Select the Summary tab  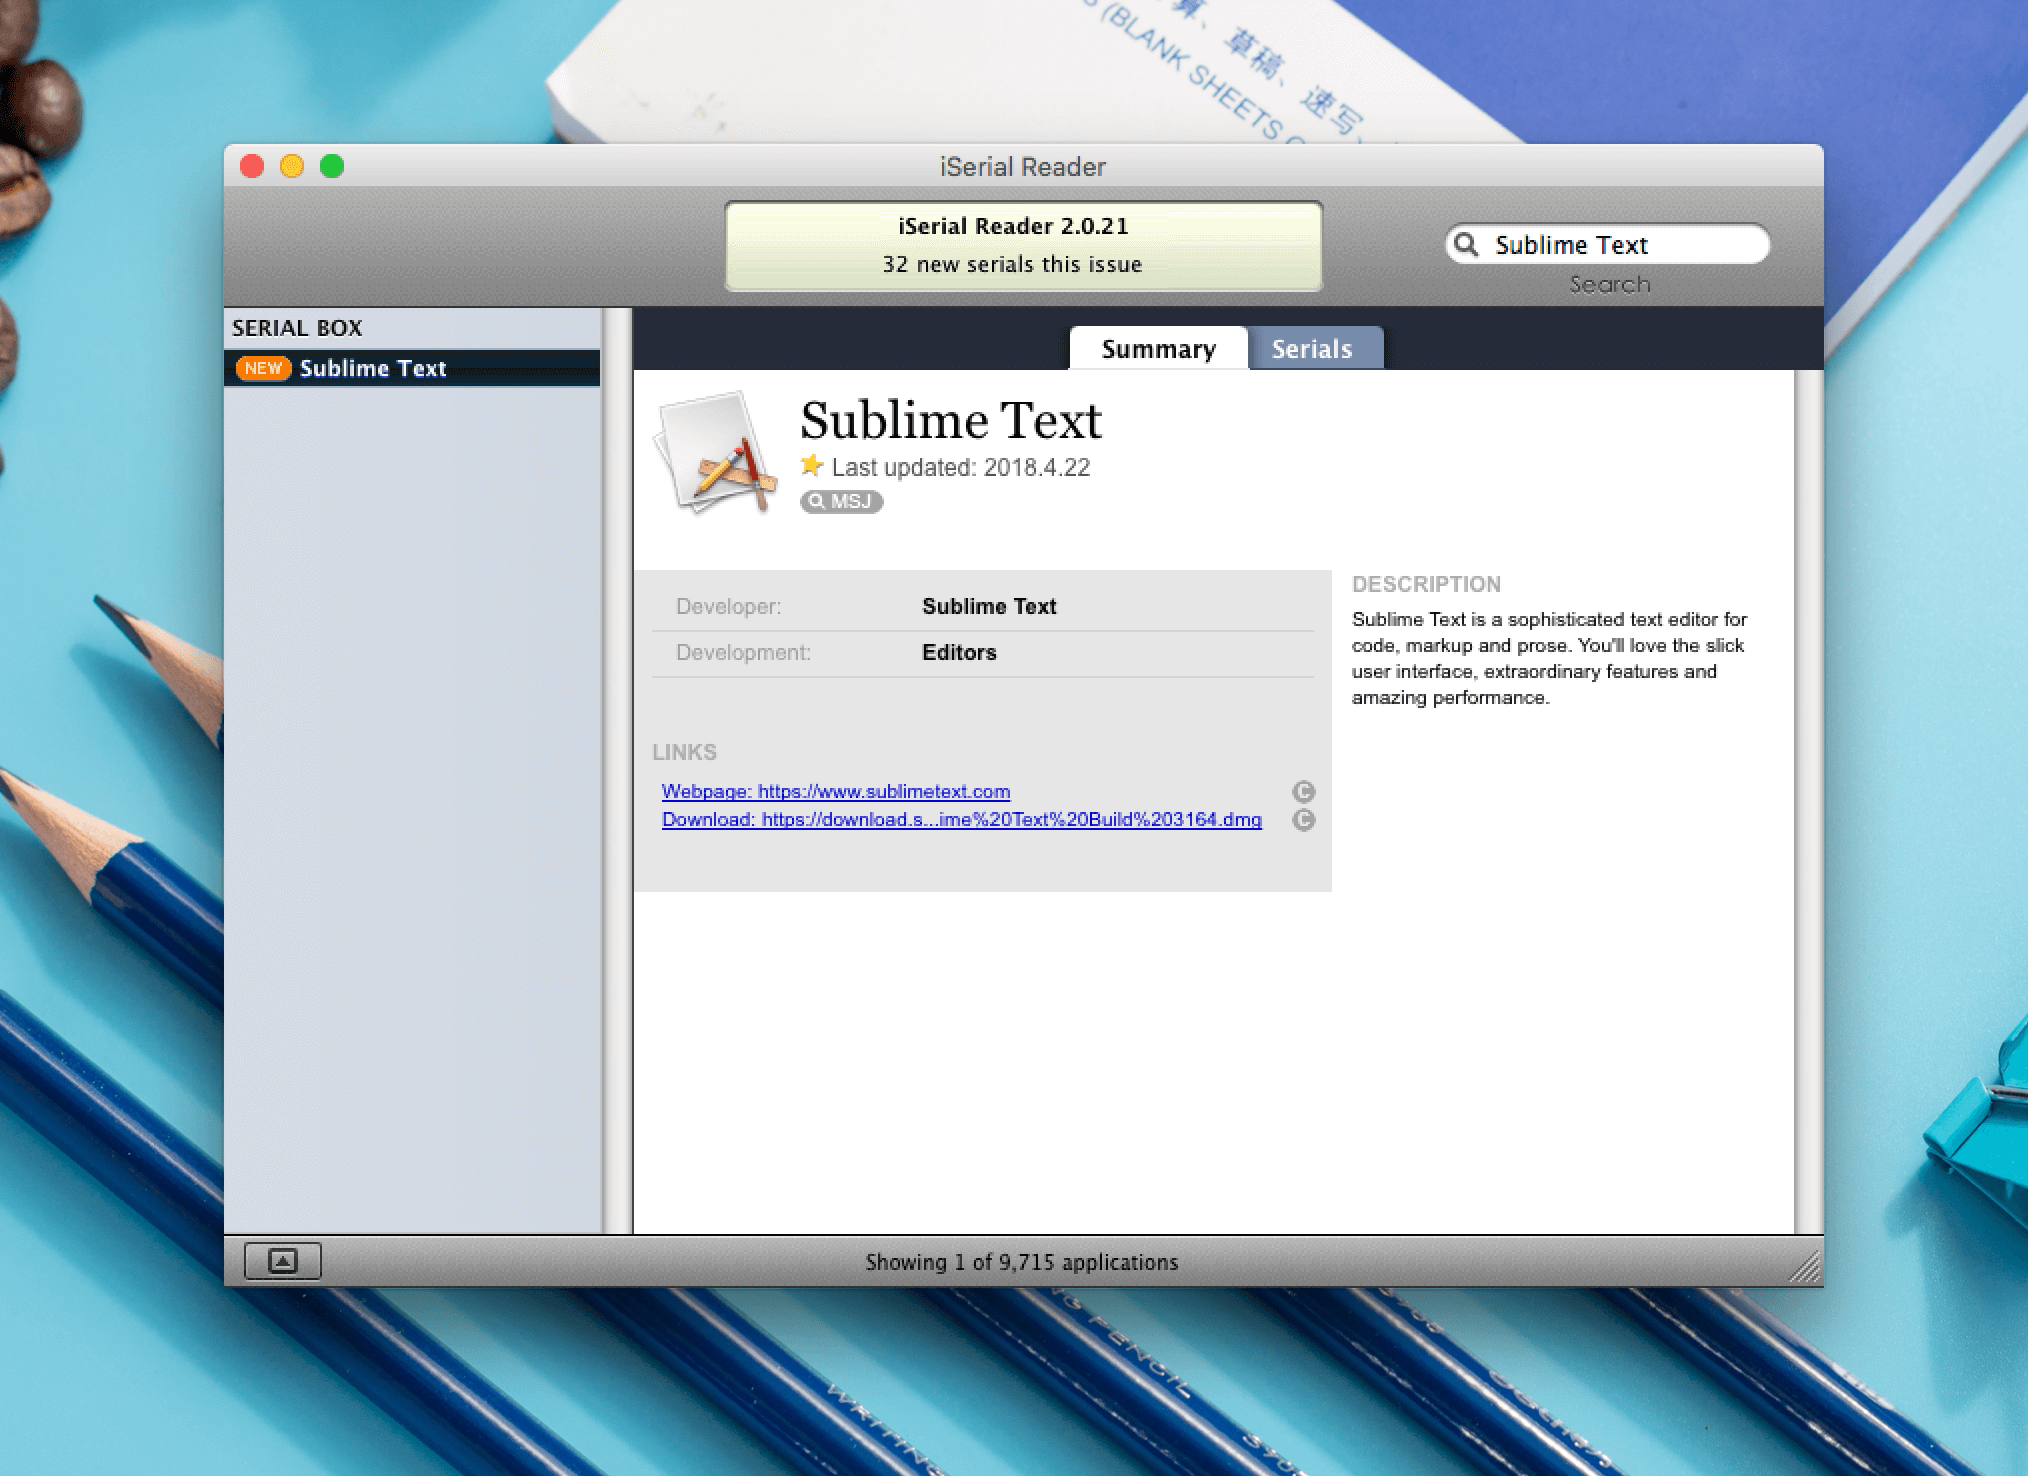1158,348
